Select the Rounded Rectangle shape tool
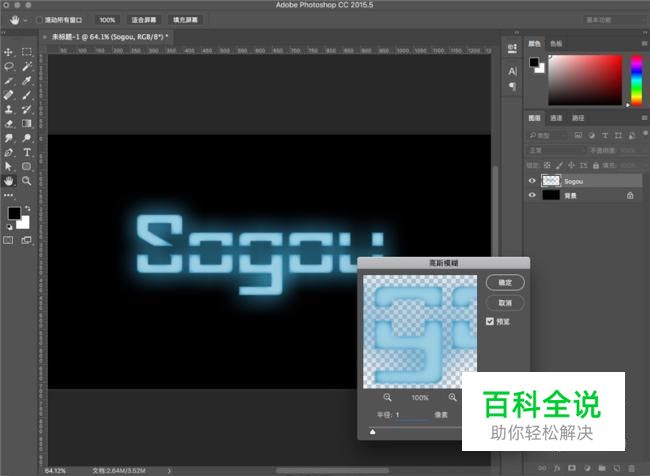Image resolution: width=650 pixels, height=476 pixels. 27,167
